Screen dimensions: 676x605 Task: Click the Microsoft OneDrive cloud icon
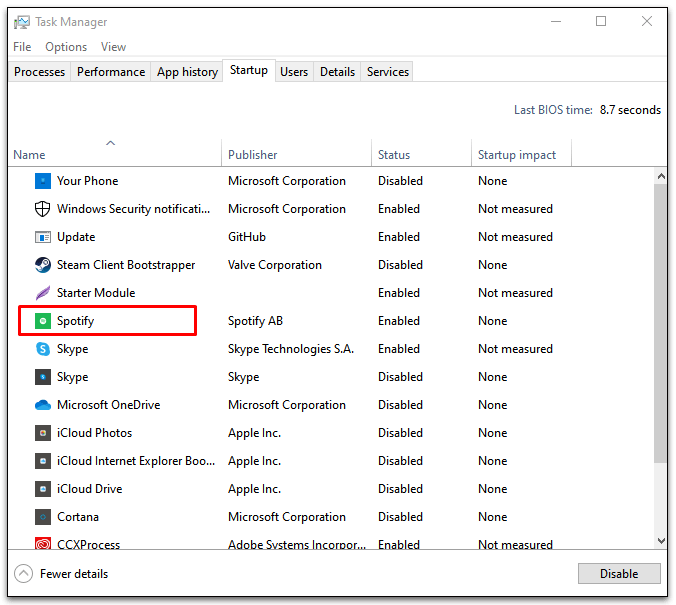(x=43, y=405)
